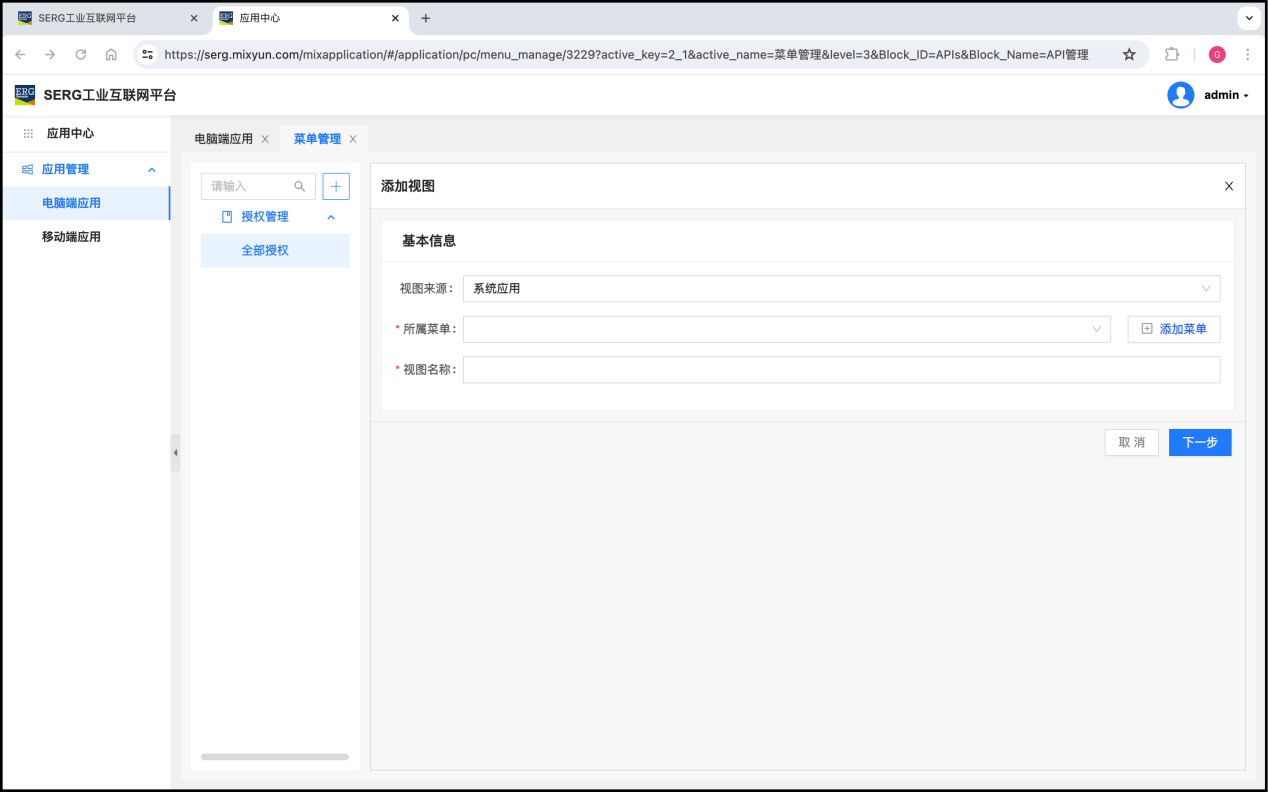This screenshot has width=1268, height=792.
Task: Click the 应用中心 grid icon in sidebar
Action: (x=28, y=133)
